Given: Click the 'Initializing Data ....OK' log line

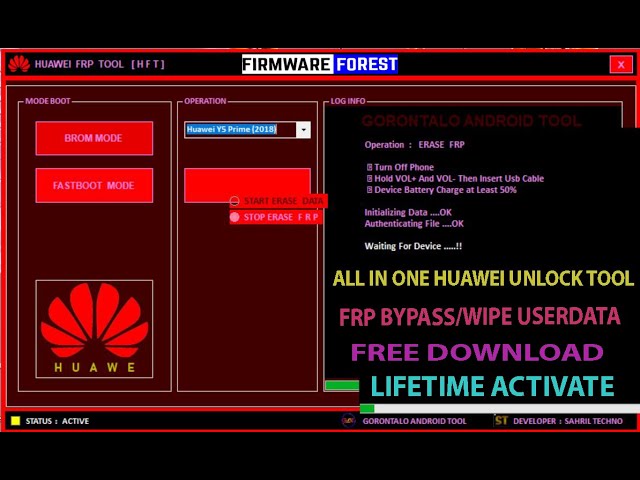Looking at the screenshot, I should coord(408,212).
